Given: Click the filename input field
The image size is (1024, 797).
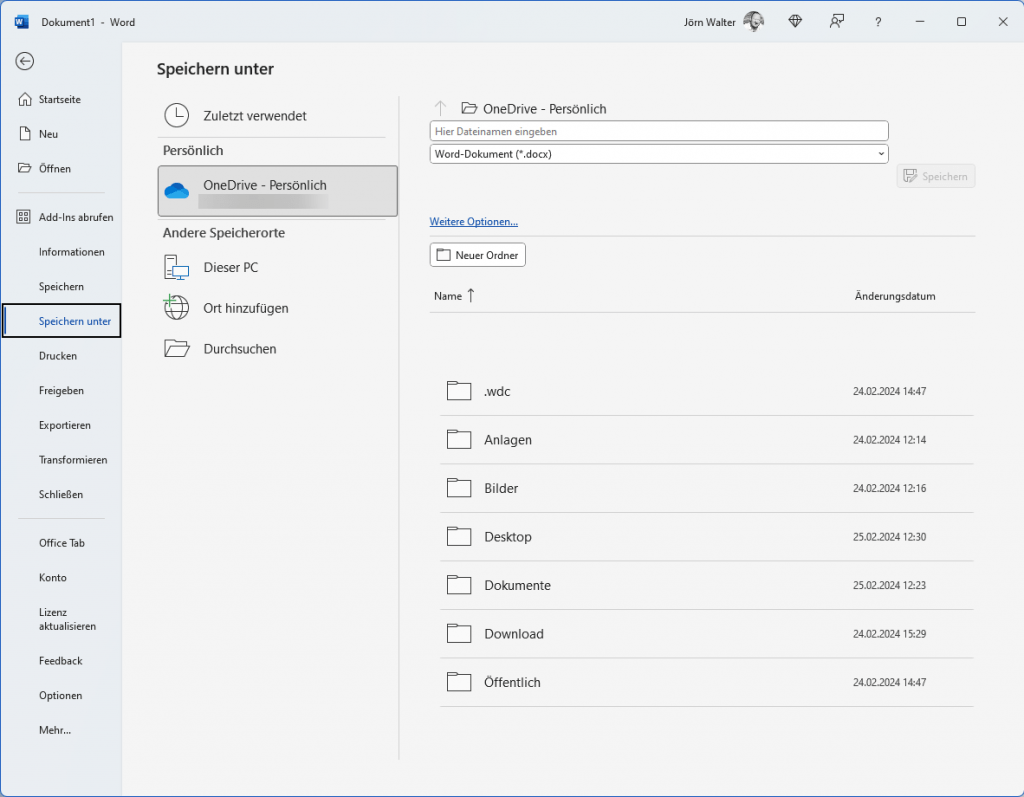Looking at the screenshot, I should 658,130.
